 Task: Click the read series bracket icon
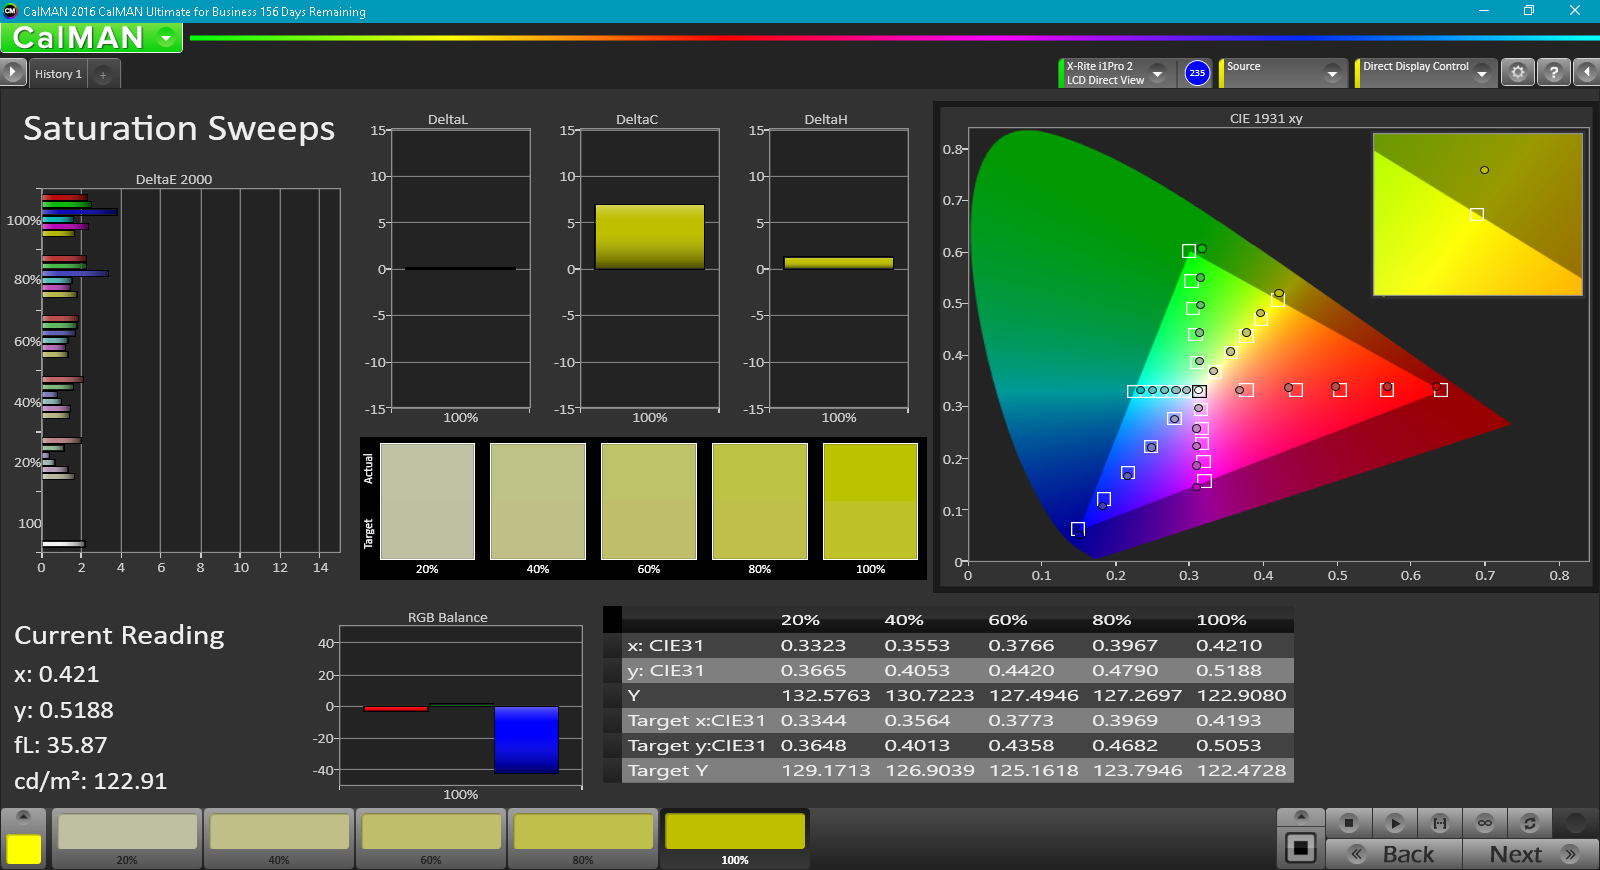pyautogui.click(x=1439, y=823)
